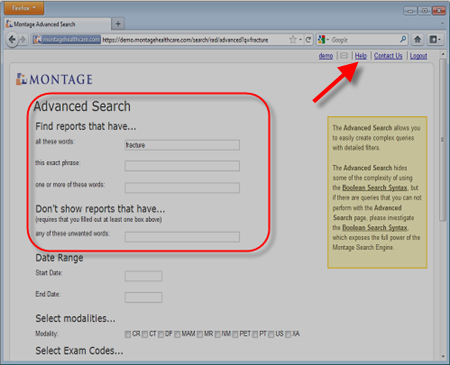
Task: Go forward with the browser forward arrow
Action: tap(23, 40)
